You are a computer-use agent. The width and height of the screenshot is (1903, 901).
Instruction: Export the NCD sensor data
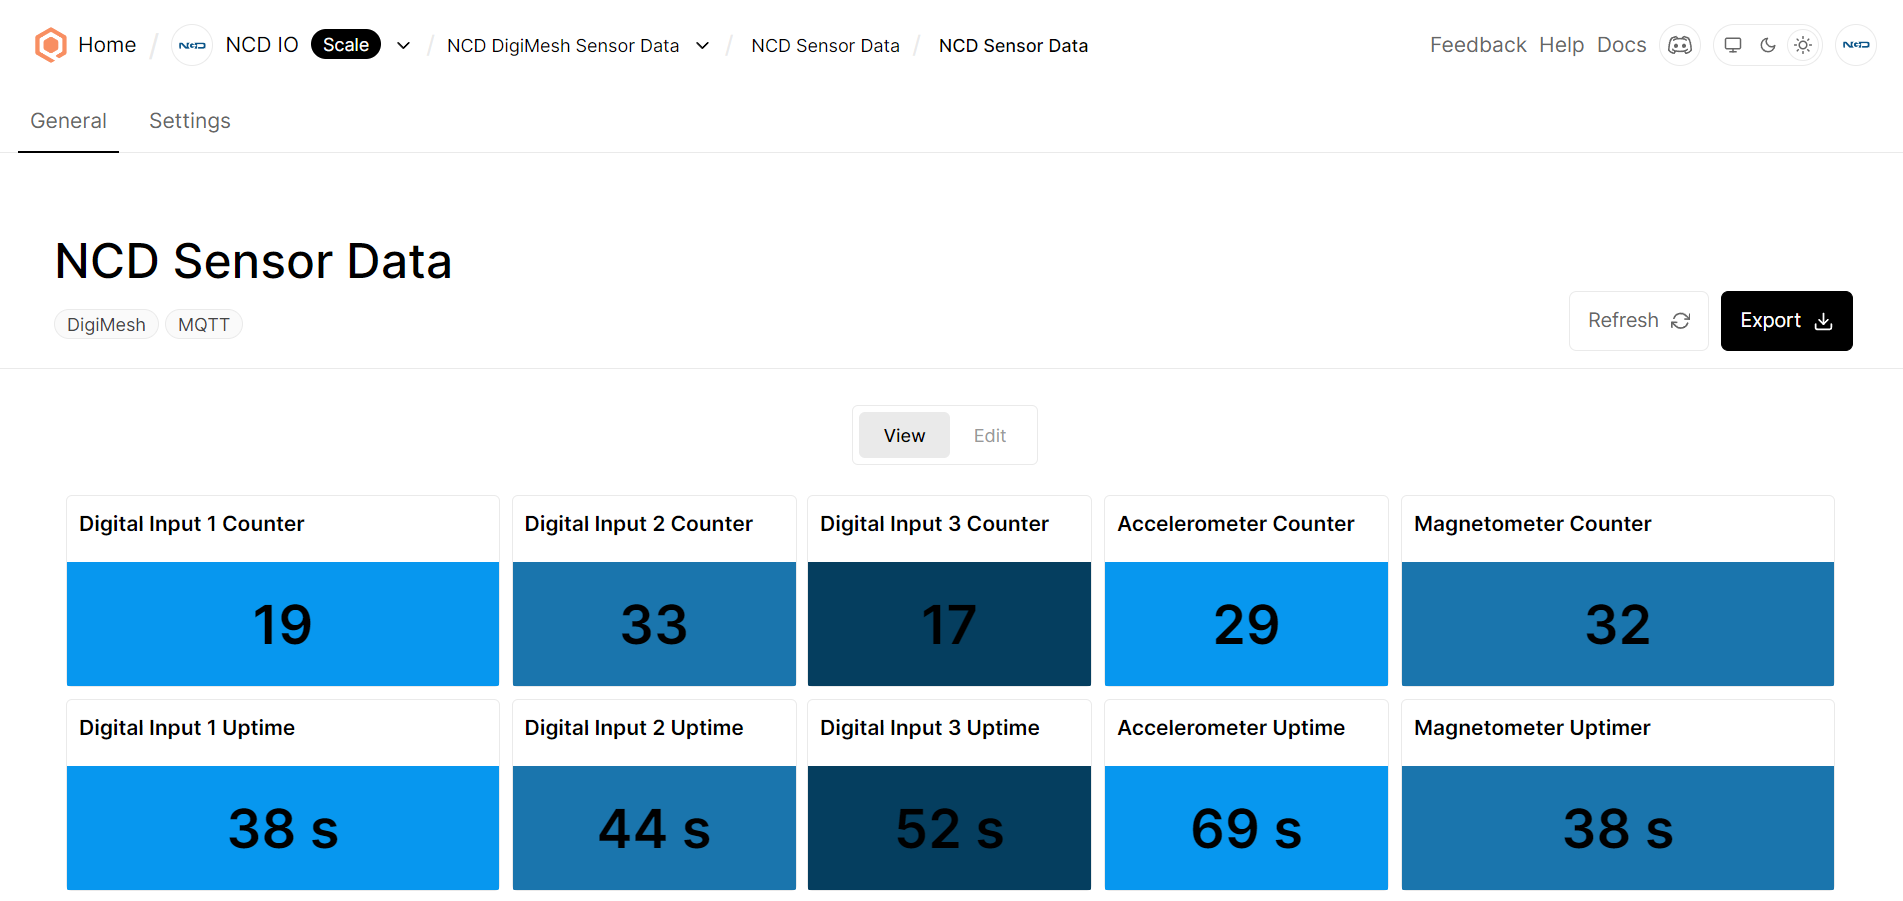(x=1786, y=320)
